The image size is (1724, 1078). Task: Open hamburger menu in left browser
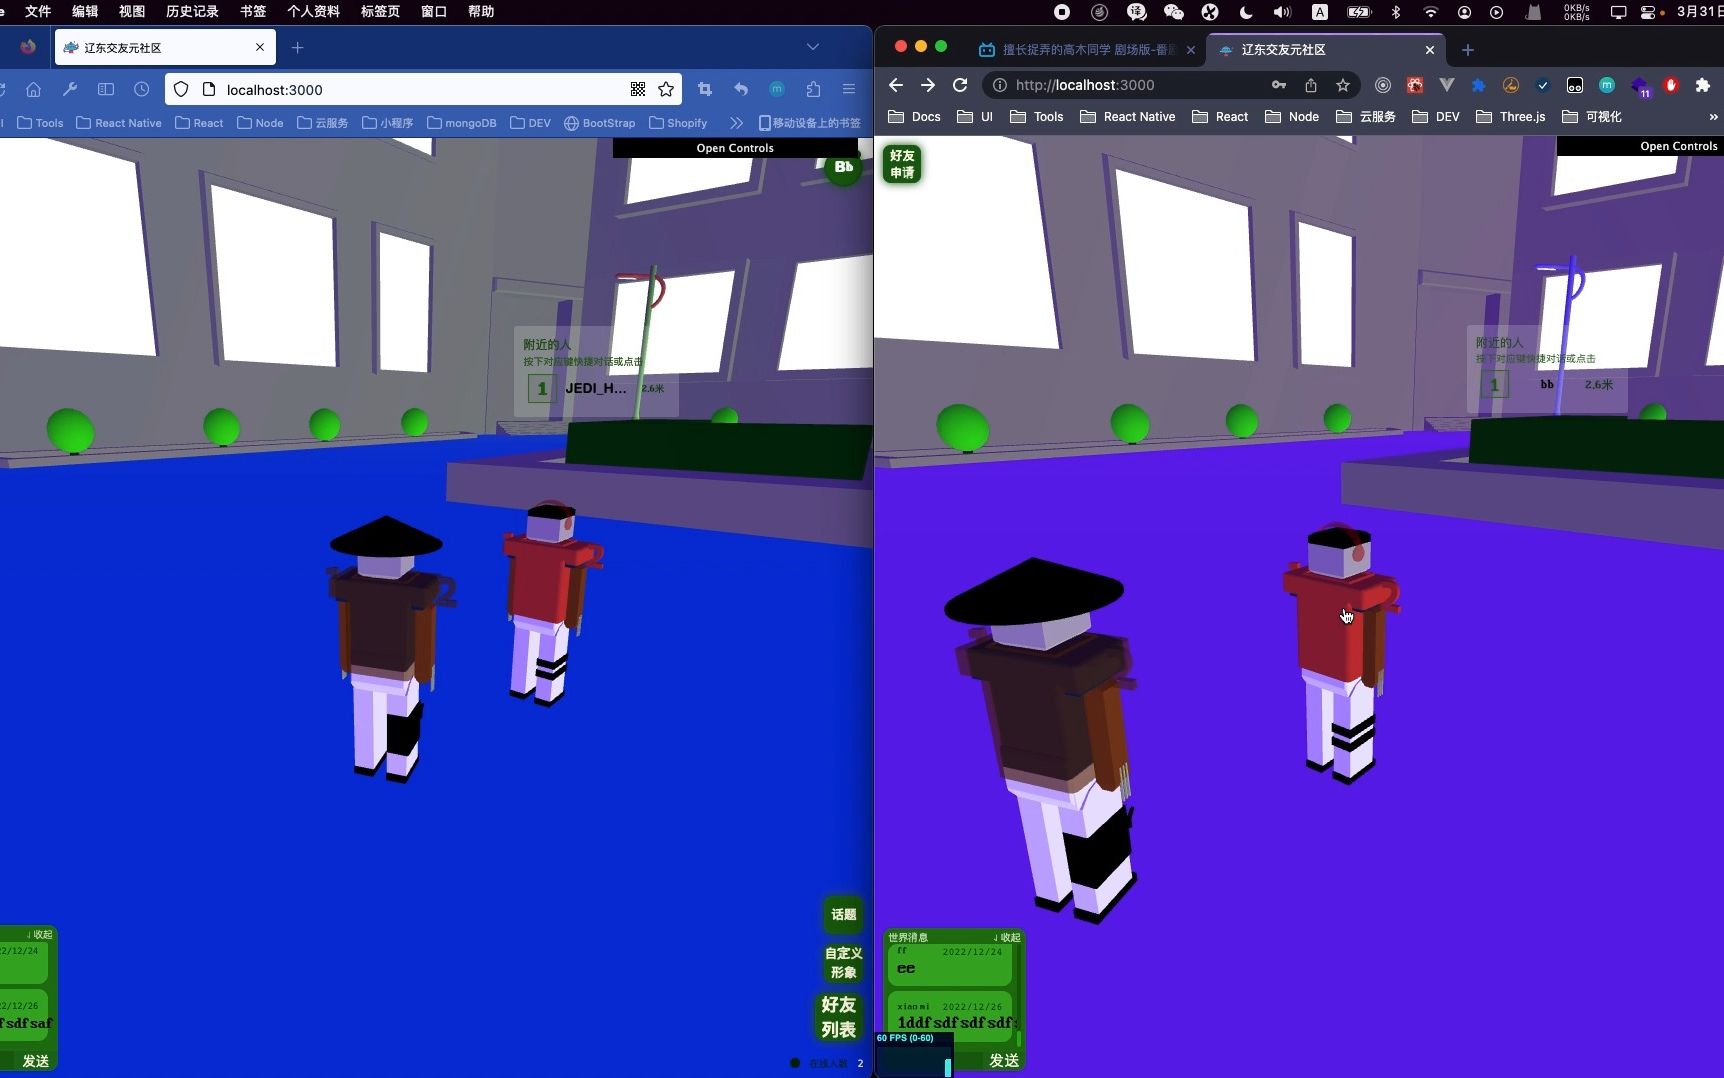click(x=849, y=89)
